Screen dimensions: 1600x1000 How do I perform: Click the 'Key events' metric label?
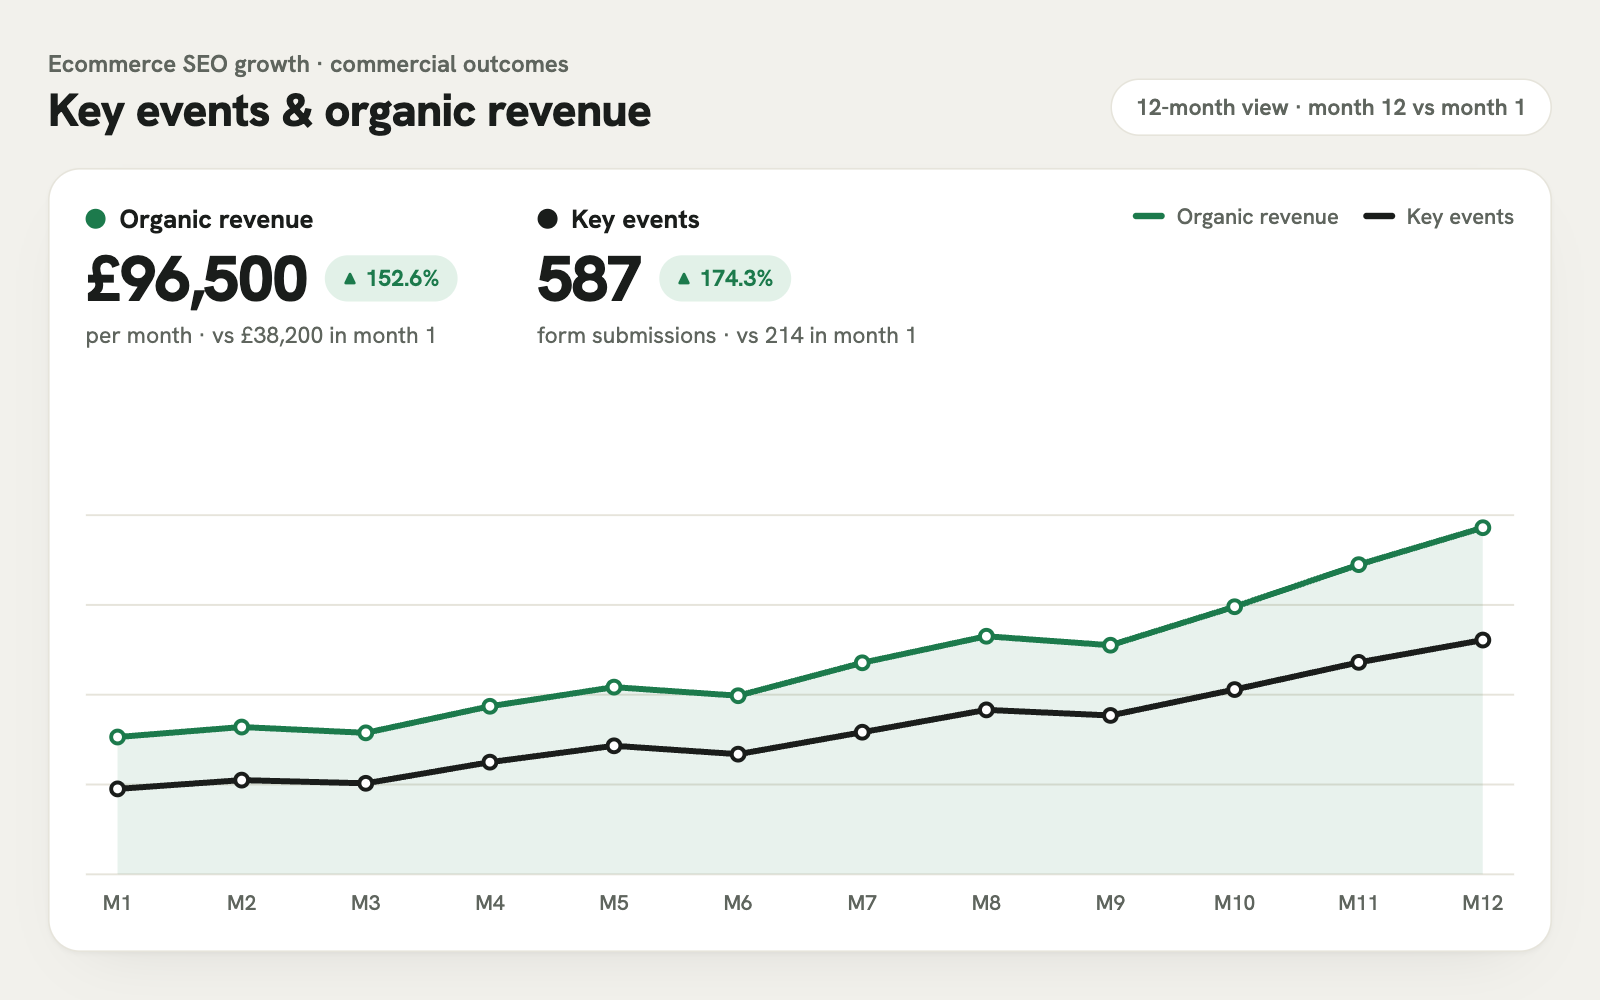click(635, 219)
